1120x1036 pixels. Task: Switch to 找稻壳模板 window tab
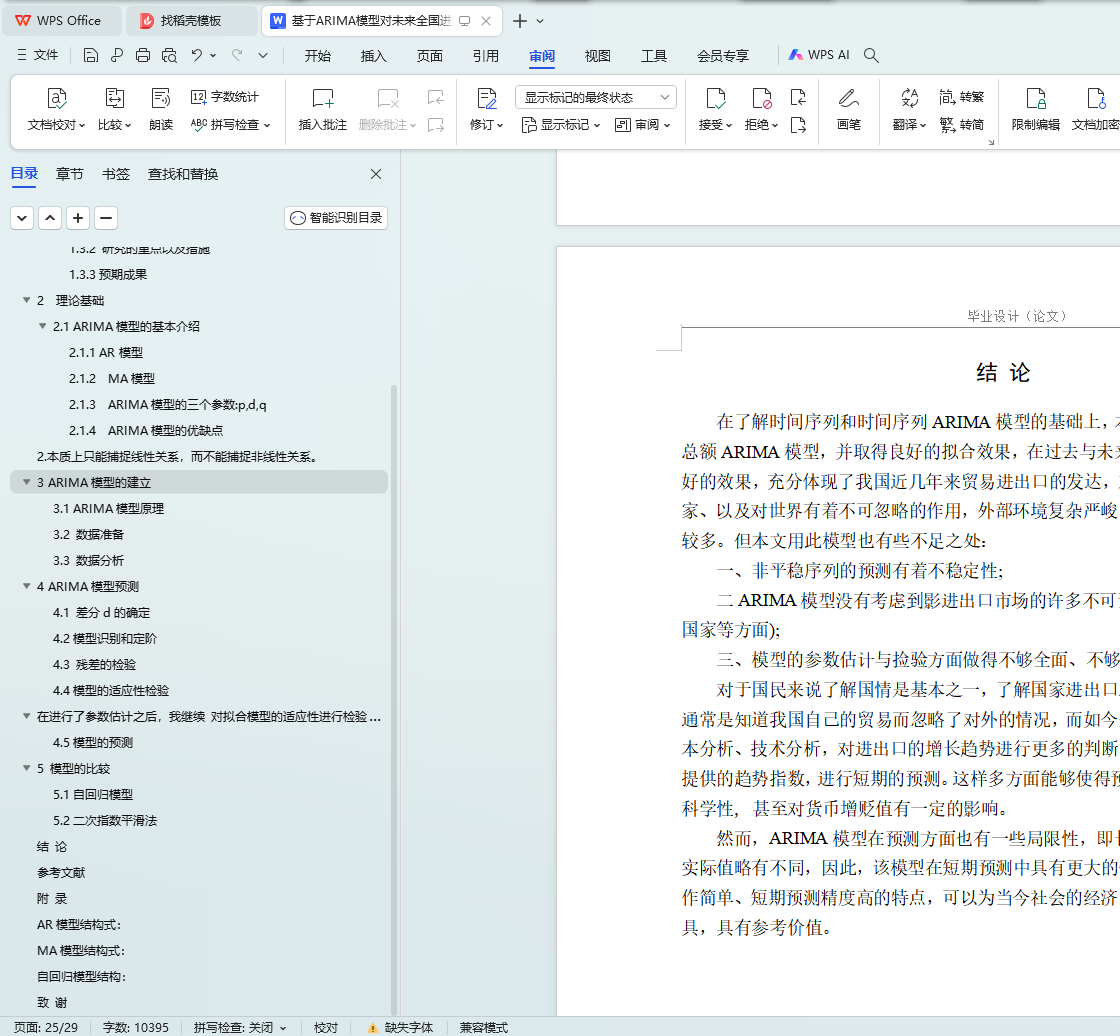coord(191,21)
